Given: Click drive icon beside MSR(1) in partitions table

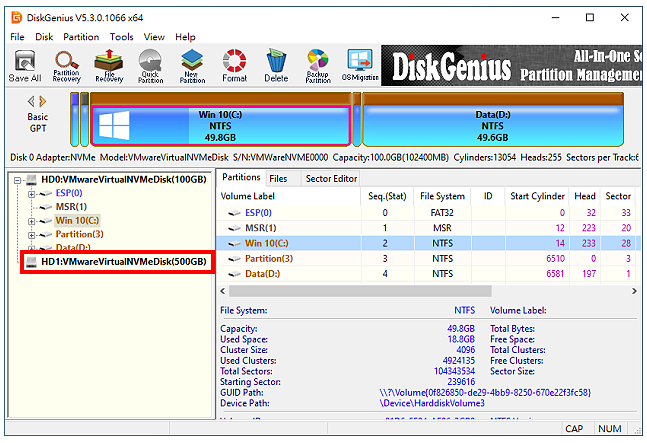Looking at the screenshot, I should pyautogui.click(x=234, y=228).
